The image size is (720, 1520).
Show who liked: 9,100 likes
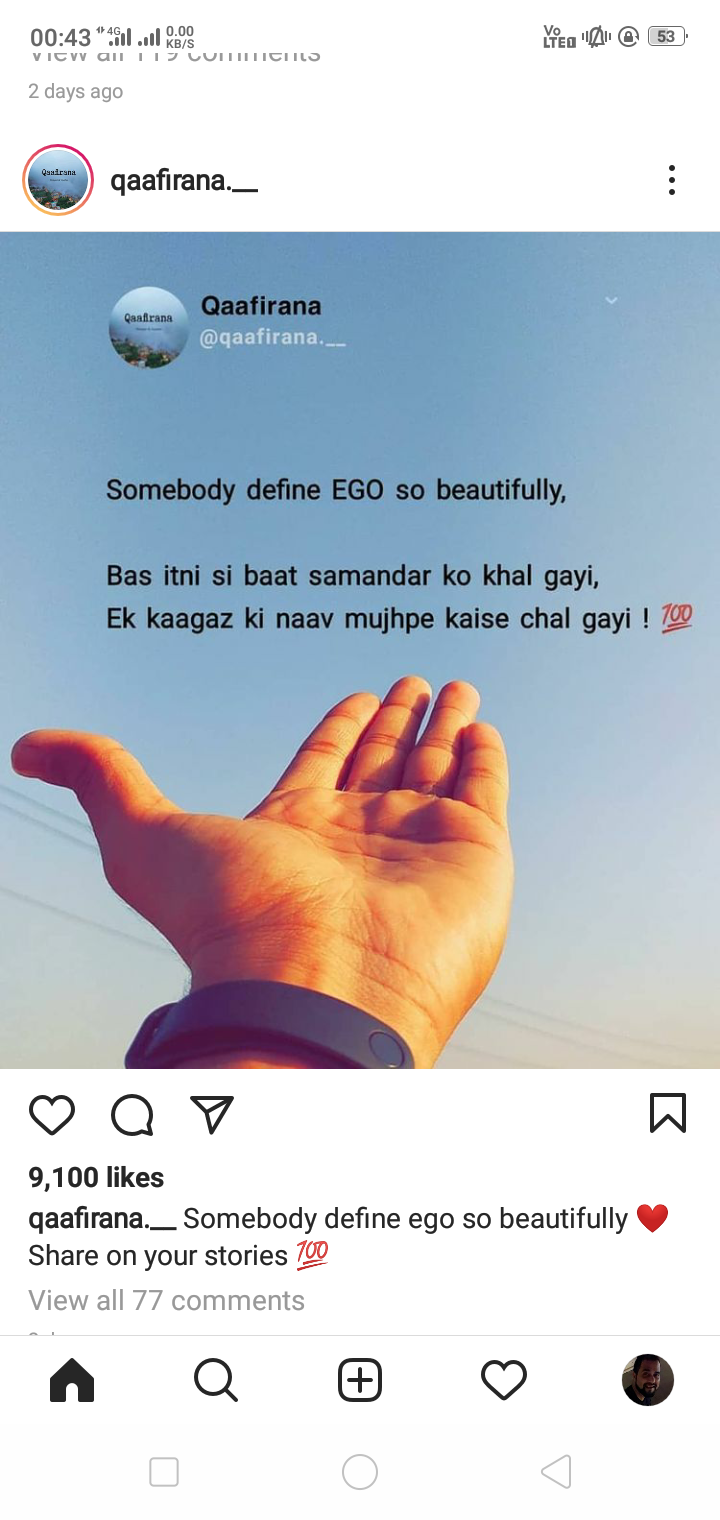click(x=96, y=1177)
